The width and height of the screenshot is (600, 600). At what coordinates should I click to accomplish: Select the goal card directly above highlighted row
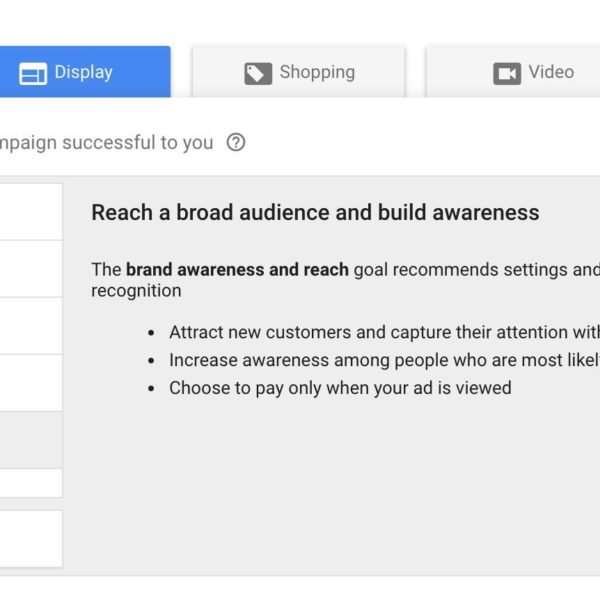click(30, 382)
